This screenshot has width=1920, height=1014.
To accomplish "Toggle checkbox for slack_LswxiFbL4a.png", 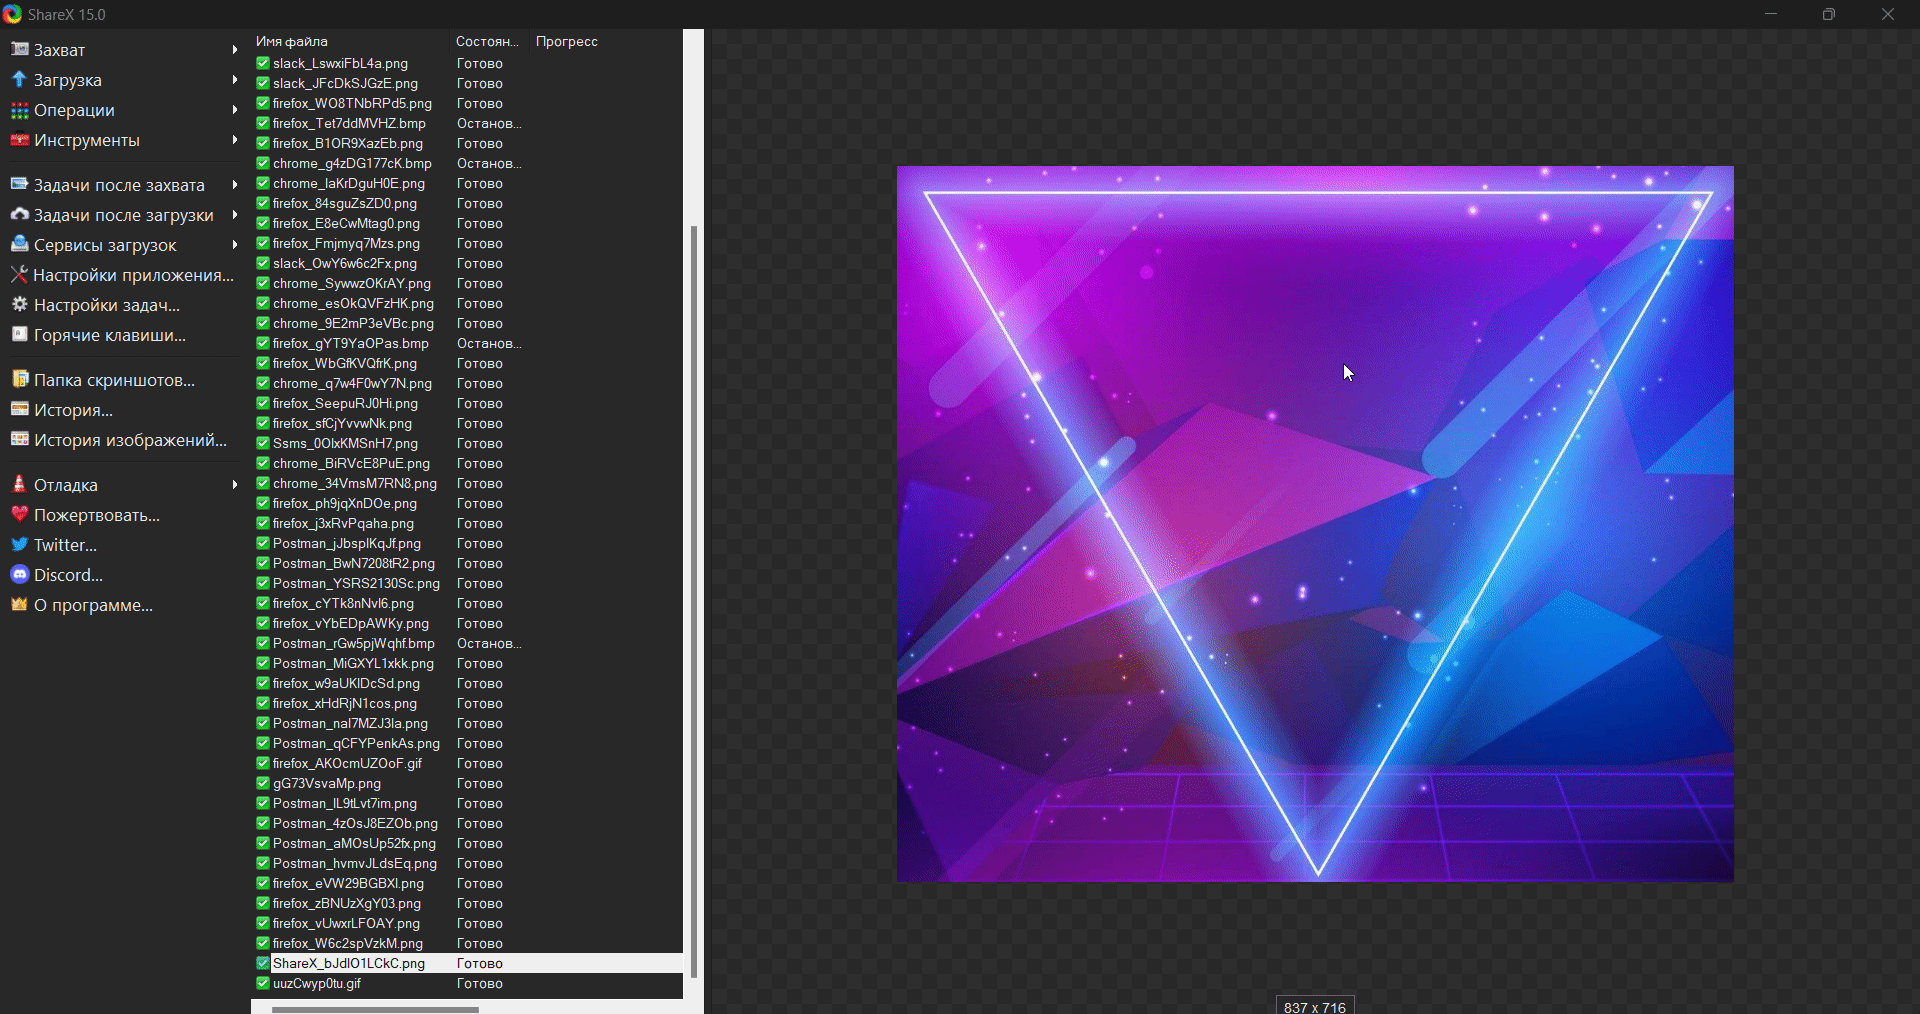I will tap(263, 63).
